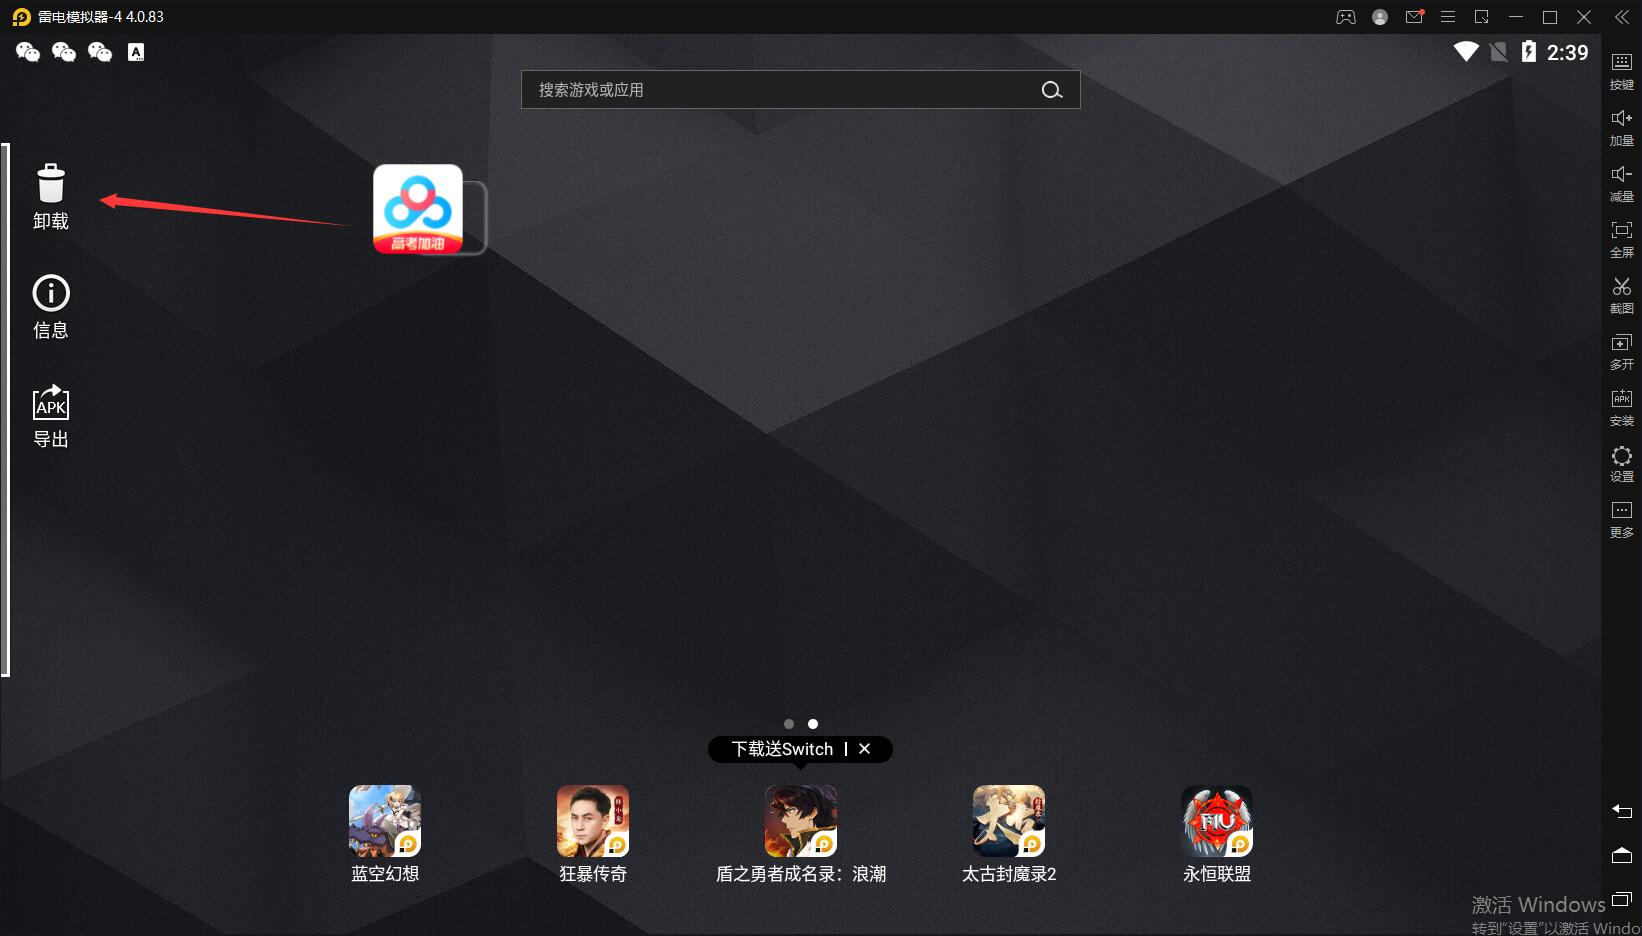Launch the 蓝空幻想 game
This screenshot has height=936, width=1642.
[385, 821]
